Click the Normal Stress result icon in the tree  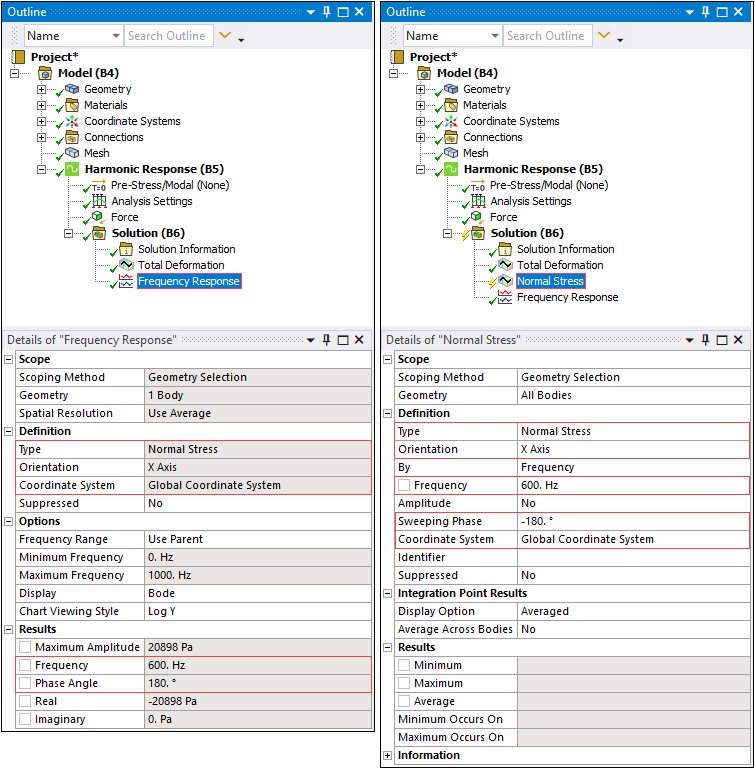coord(506,282)
